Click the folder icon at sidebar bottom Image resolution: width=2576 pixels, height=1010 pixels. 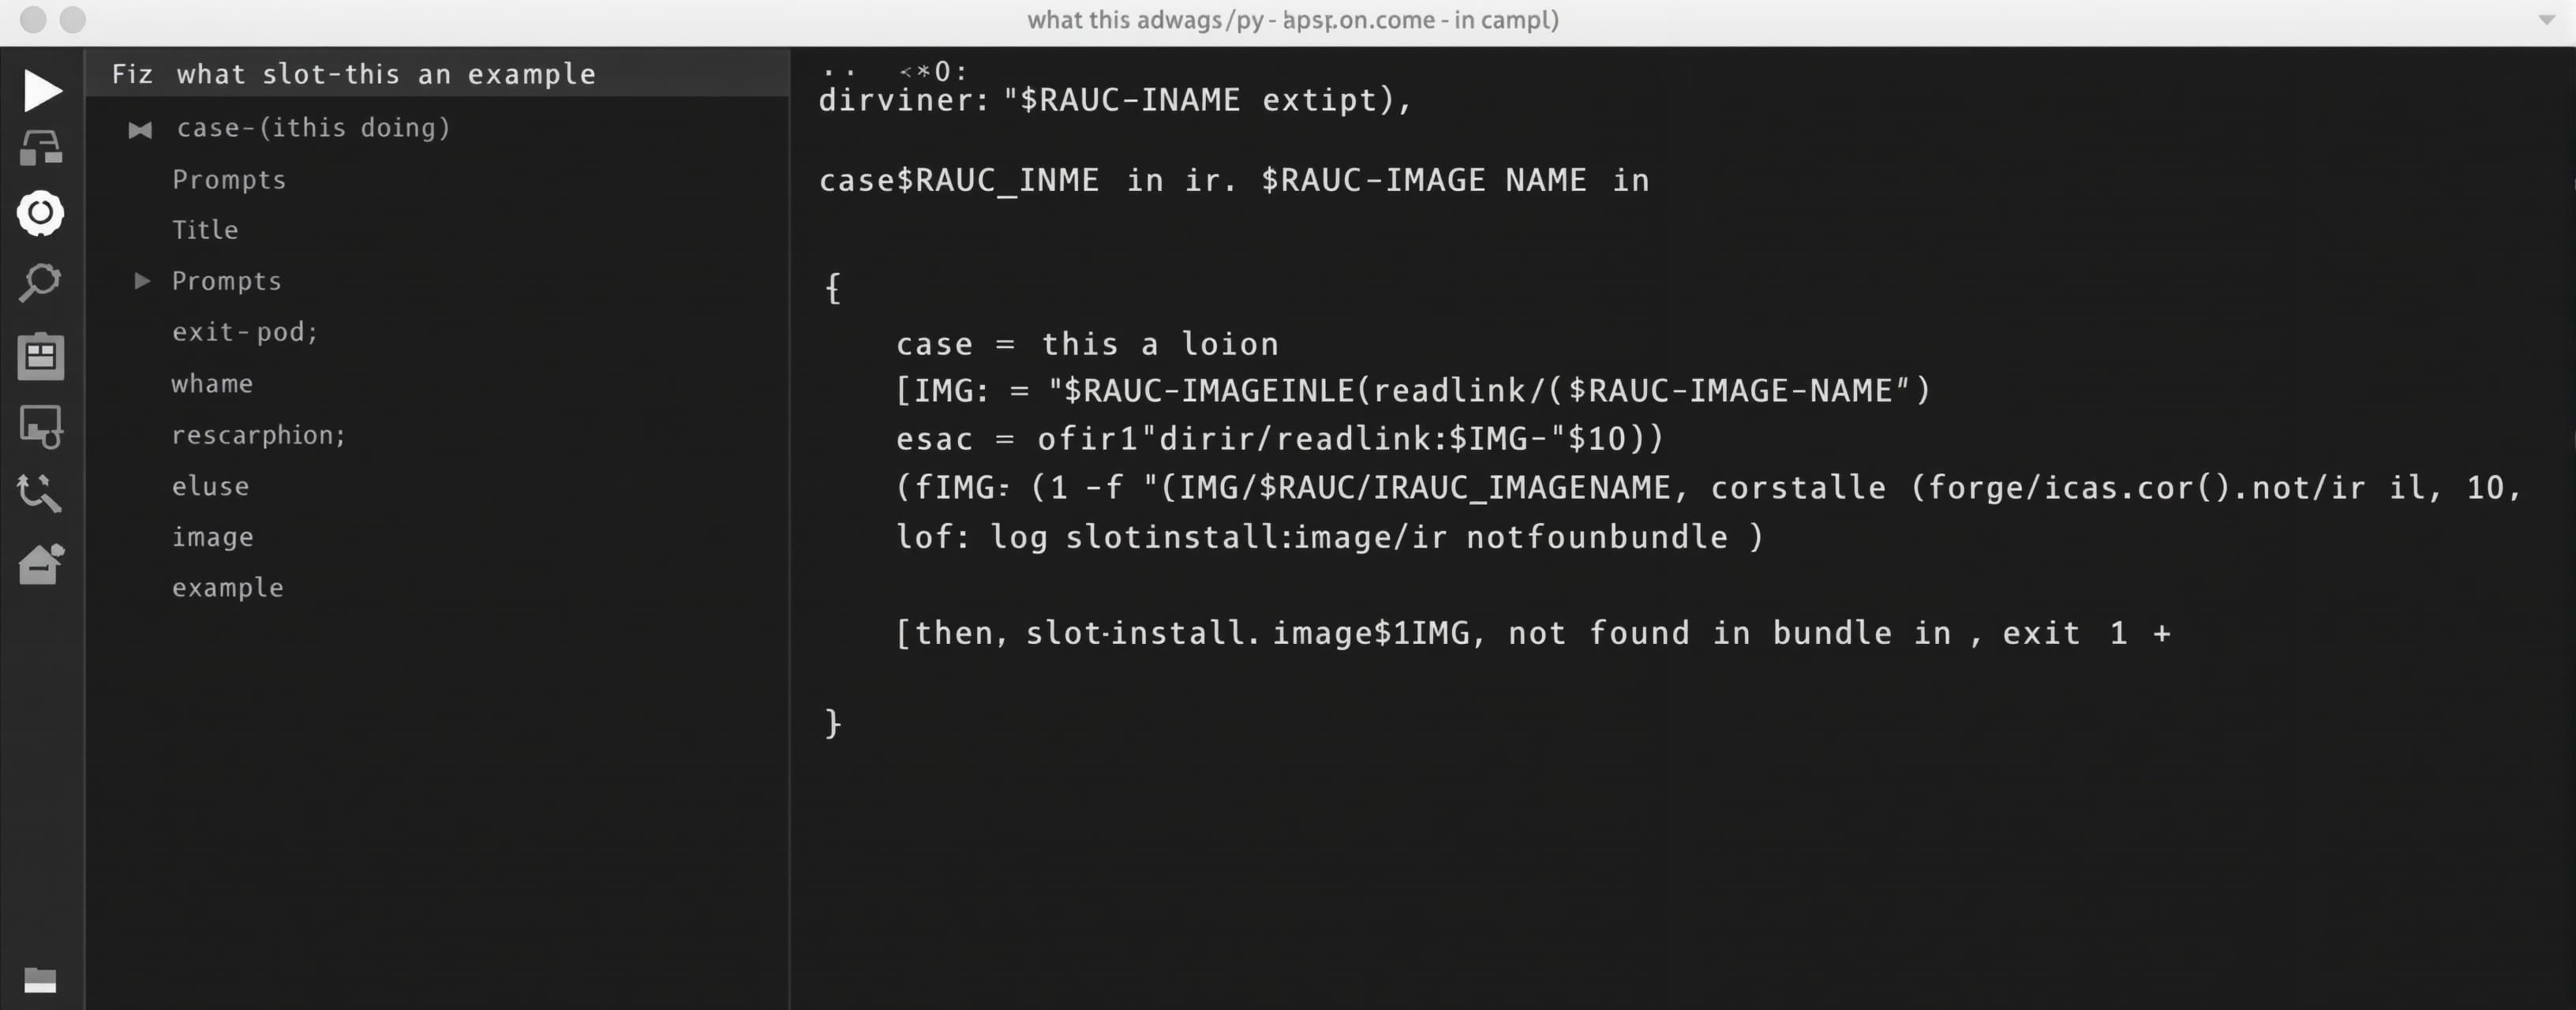[x=40, y=980]
